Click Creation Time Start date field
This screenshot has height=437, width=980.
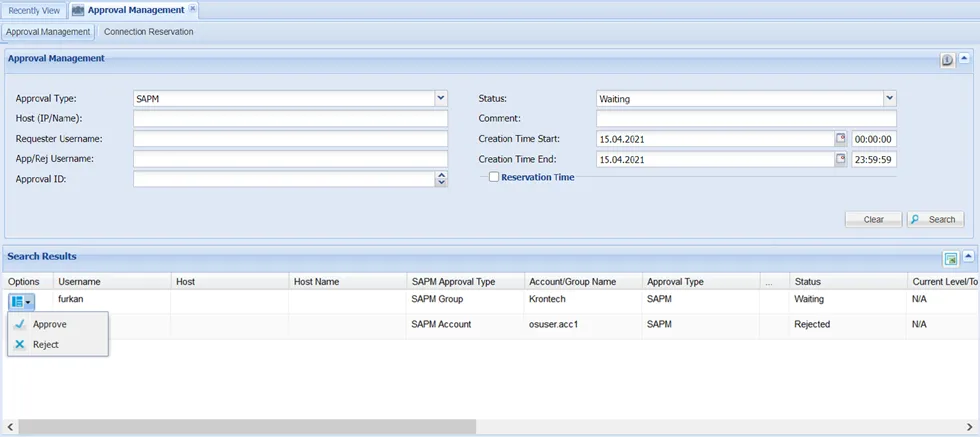715,139
